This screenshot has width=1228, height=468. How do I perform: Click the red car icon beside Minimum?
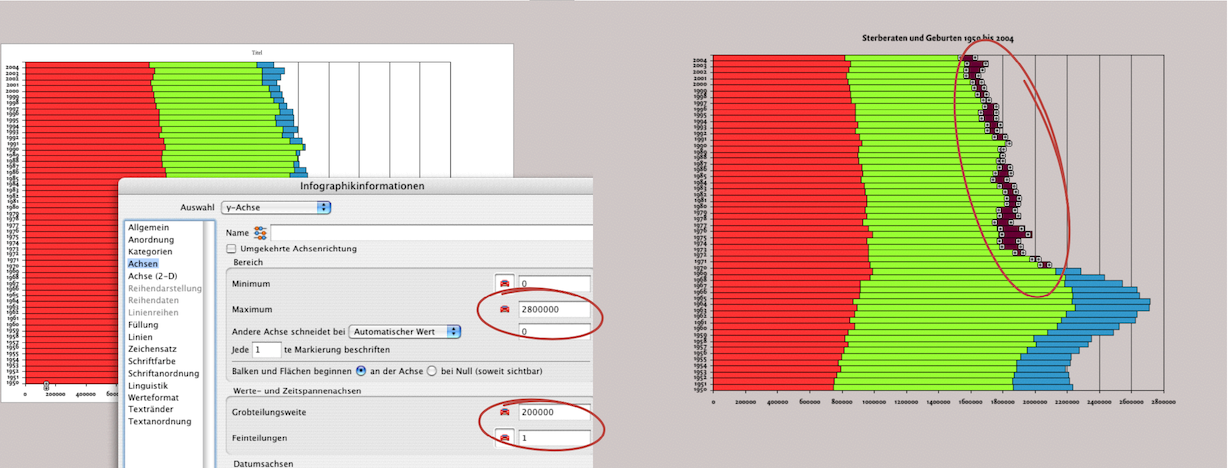(x=505, y=284)
